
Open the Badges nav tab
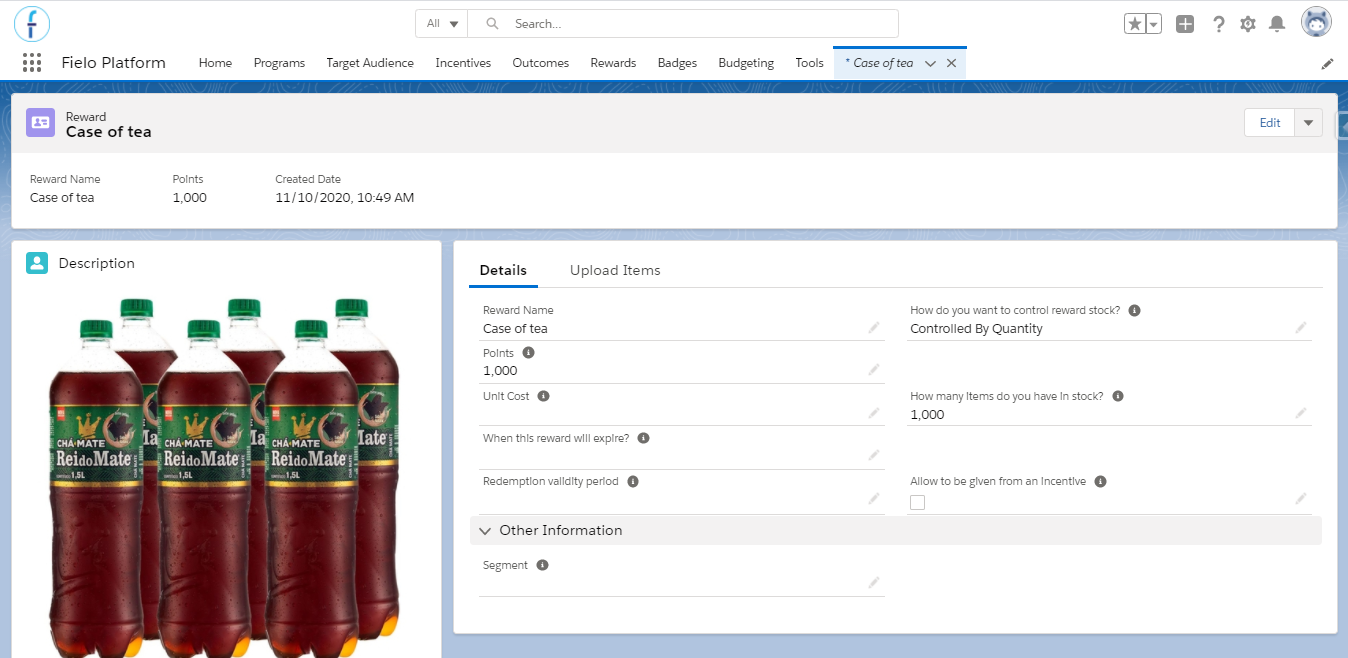pos(677,63)
